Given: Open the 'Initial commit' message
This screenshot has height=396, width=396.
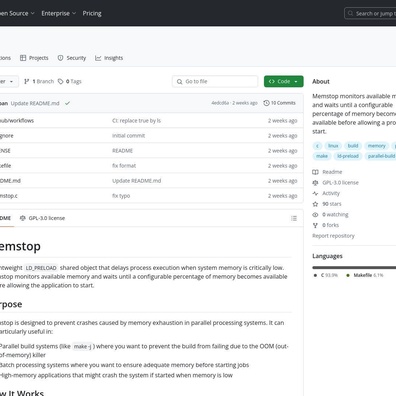Looking at the screenshot, I should [x=128, y=136].
